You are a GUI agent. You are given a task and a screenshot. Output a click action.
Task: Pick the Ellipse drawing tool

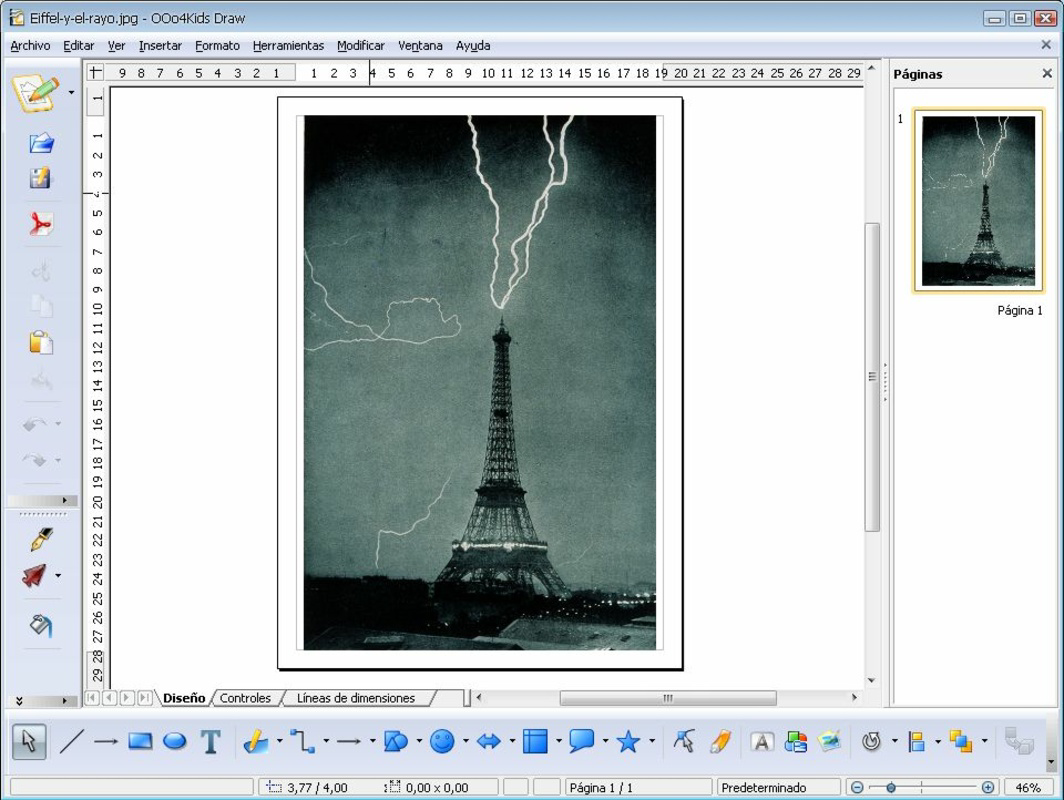(175, 742)
